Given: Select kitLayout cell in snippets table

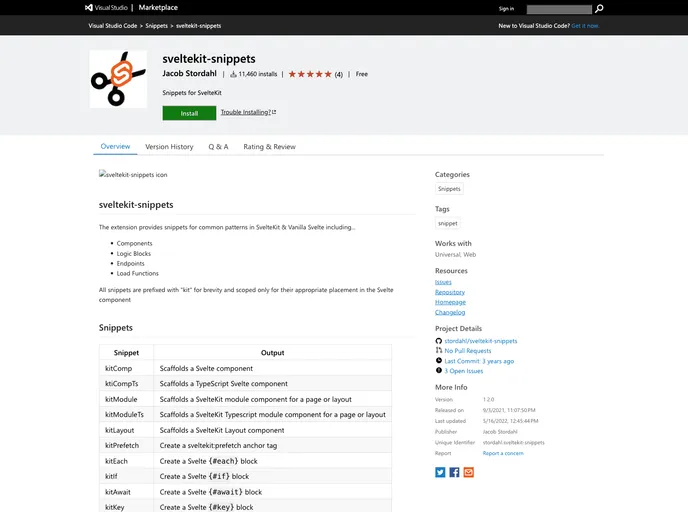Looking at the screenshot, I should pyautogui.click(x=126, y=430).
